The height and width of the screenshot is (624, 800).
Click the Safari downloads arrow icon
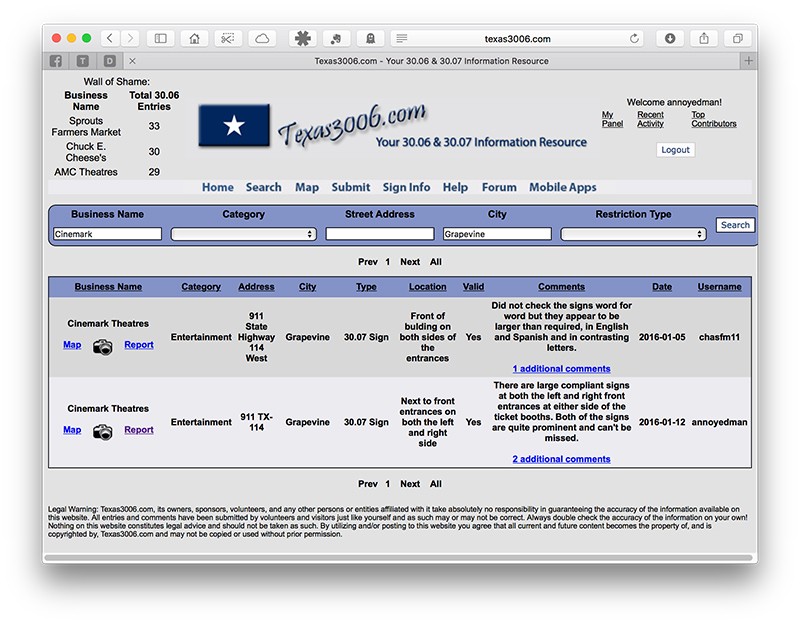670,39
